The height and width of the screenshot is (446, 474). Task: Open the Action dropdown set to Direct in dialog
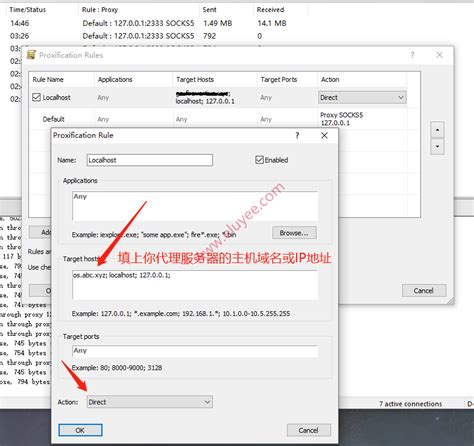coord(150,402)
